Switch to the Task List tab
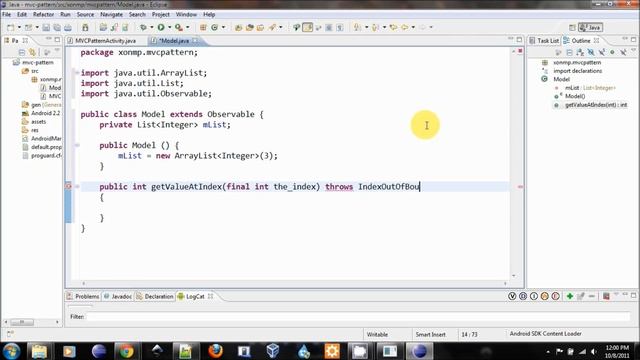The image size is (640, 360). 544,41
